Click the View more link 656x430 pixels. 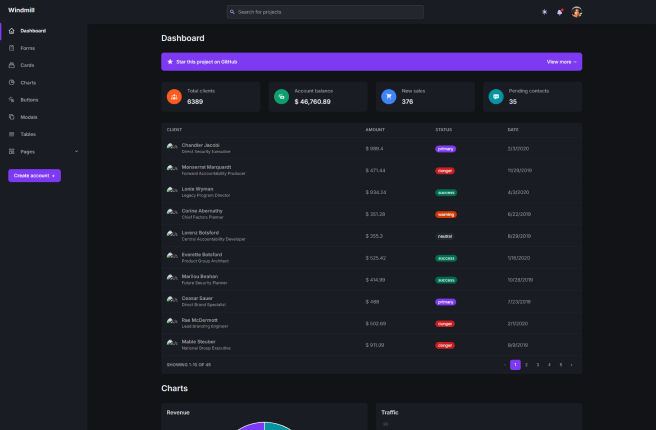click(561, 62)
